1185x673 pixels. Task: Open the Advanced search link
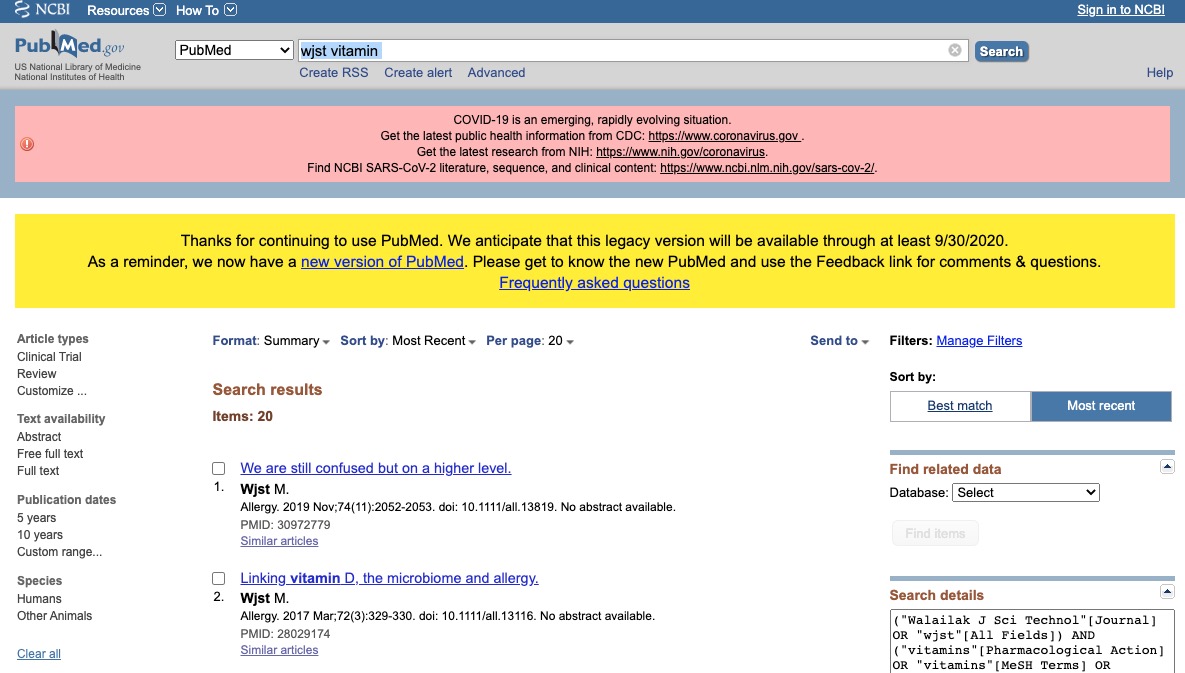coord(496,73)
